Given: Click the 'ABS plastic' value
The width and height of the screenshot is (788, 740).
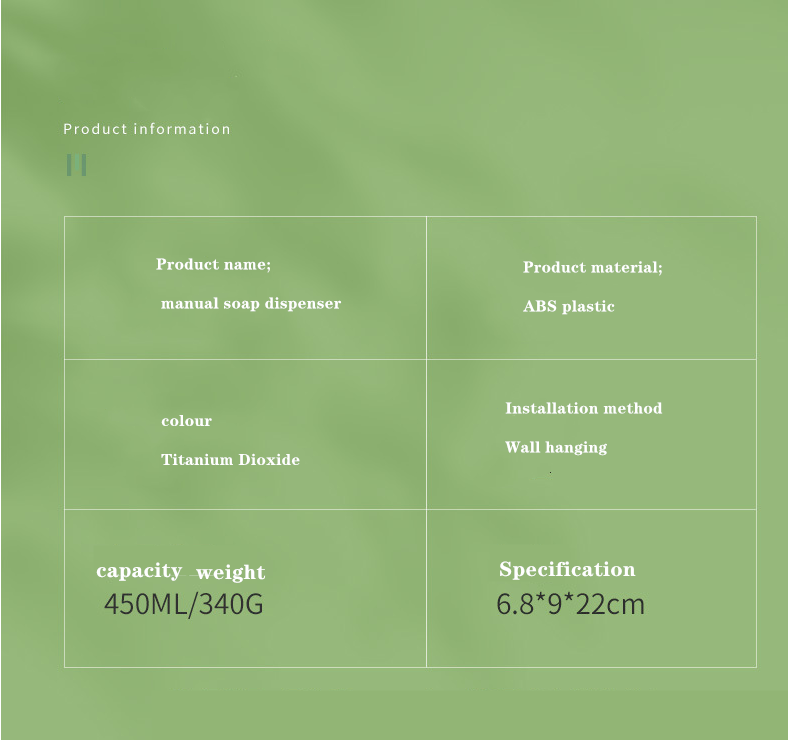Looking at the screenshot, I should pos(569,306).
